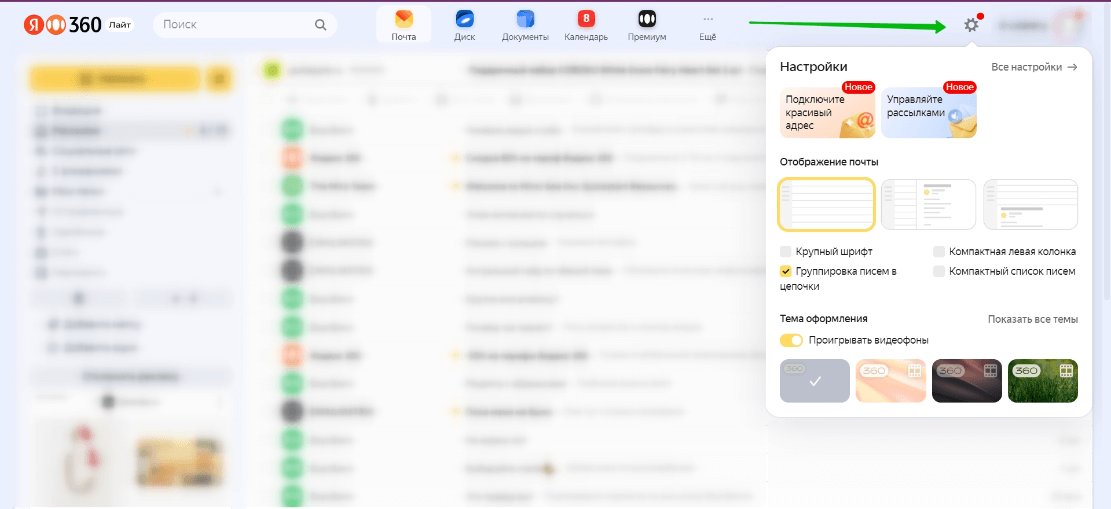Viewport: 1111px width, 509px height.
Task: Click the Yandex 360 logo
Action: 63,25
